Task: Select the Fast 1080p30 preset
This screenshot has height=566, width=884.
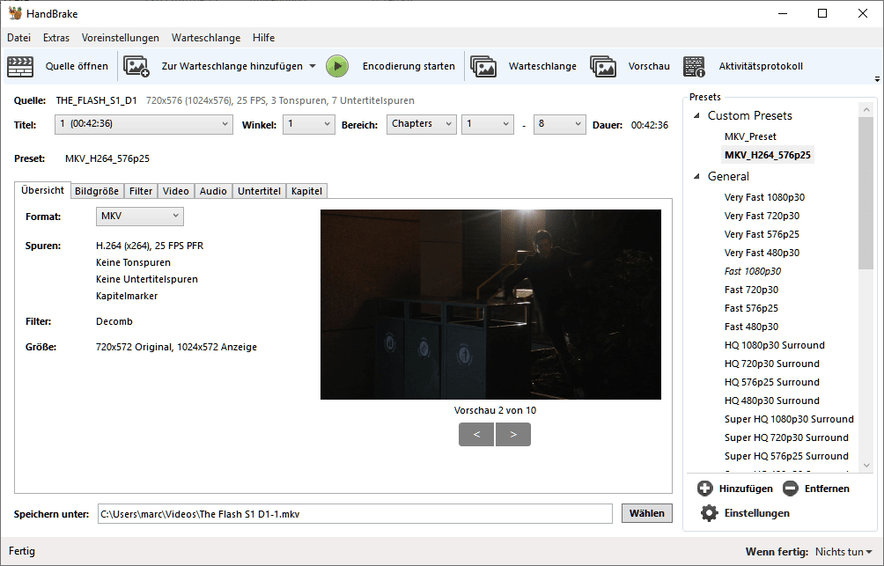Action: [753, 271]
